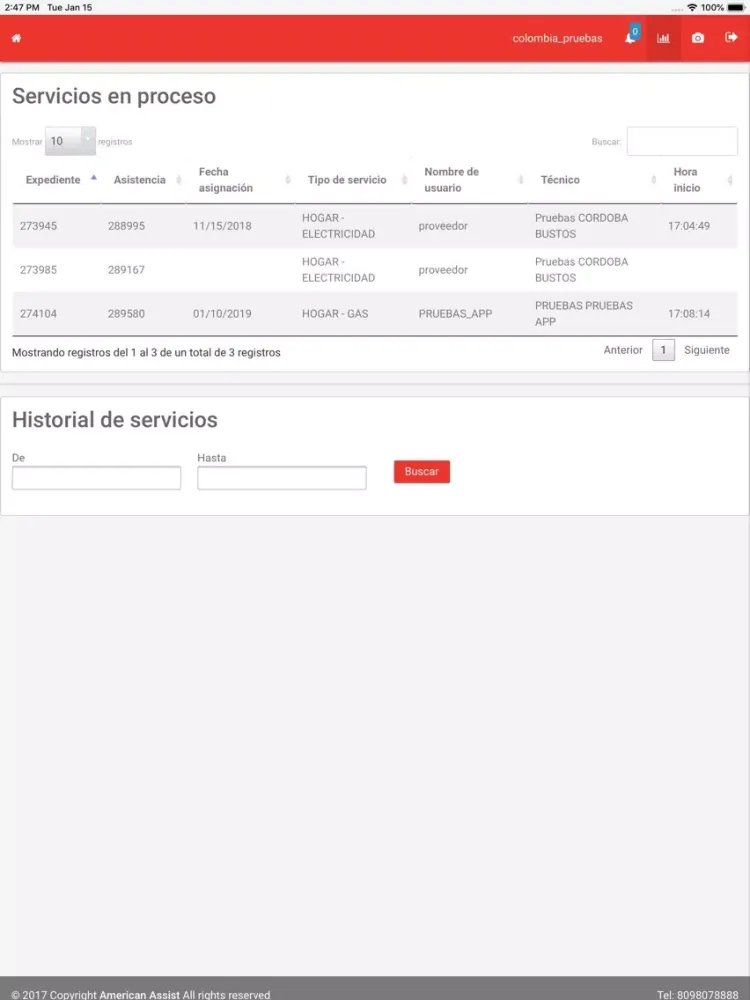This screenshot has height=1000, width=750.
Task: Click asistencia 289167
Action: (x=126, y=270)
